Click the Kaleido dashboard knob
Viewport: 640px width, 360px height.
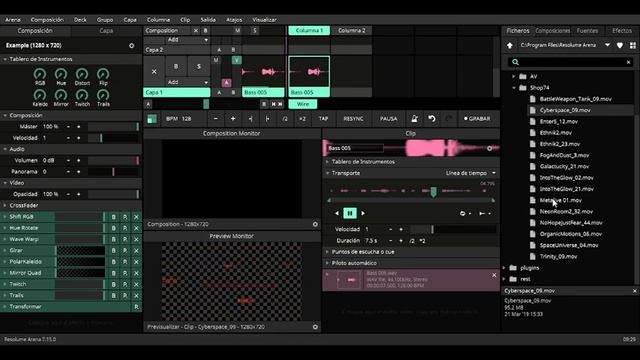(40, 95)
